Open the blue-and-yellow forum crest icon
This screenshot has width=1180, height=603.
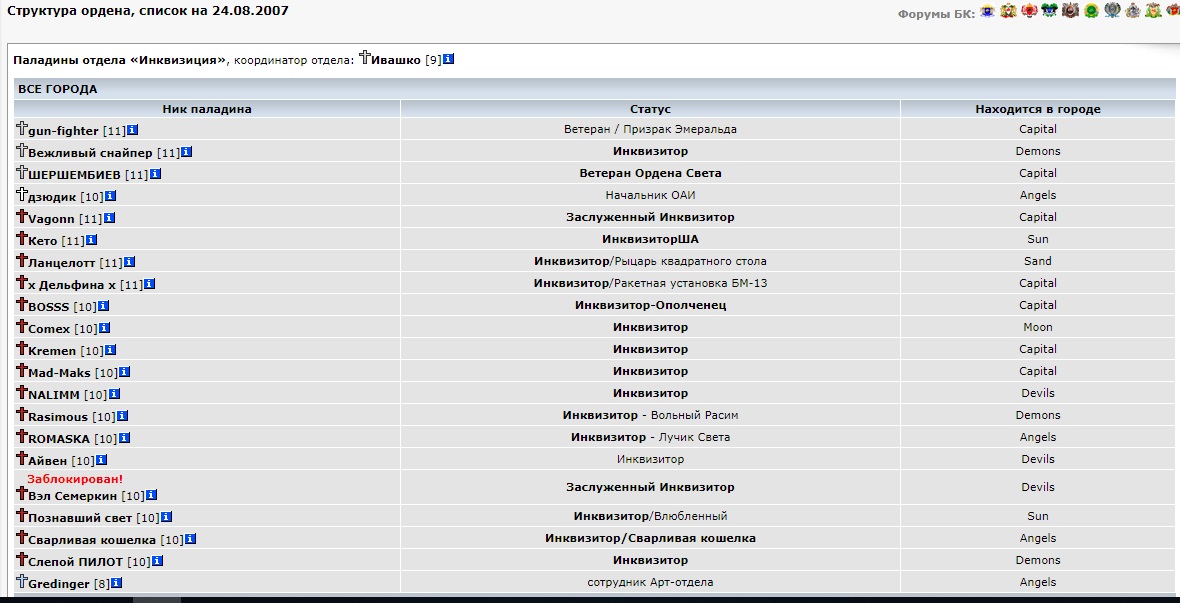click(987, 11)
